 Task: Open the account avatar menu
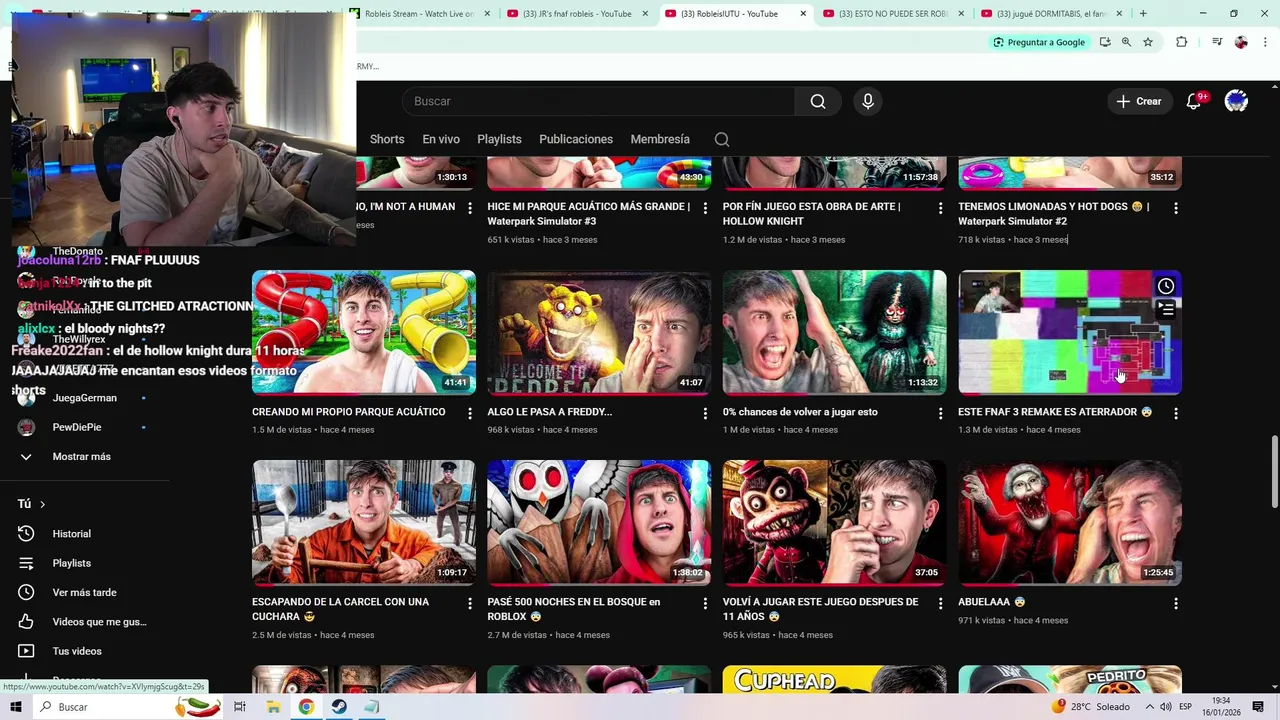point(1236,101)
